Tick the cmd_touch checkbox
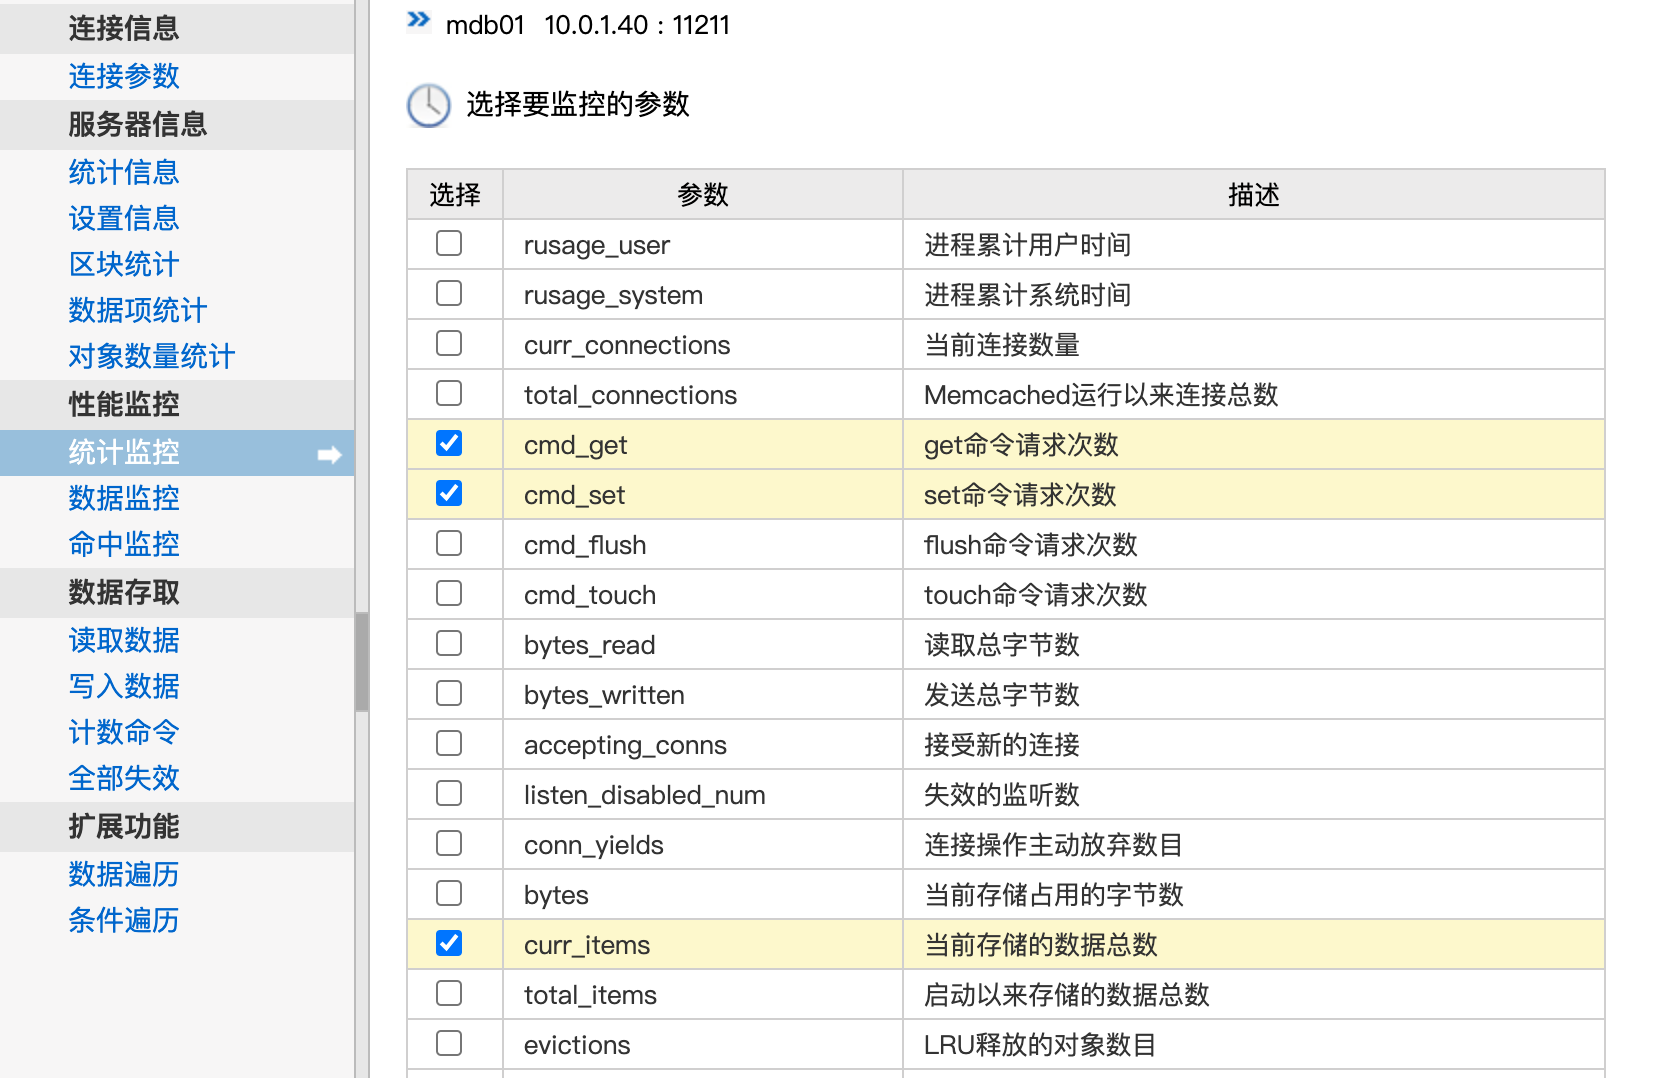Image resolution: width=1674 pixels, height=1078 pixels. (449, 593)
